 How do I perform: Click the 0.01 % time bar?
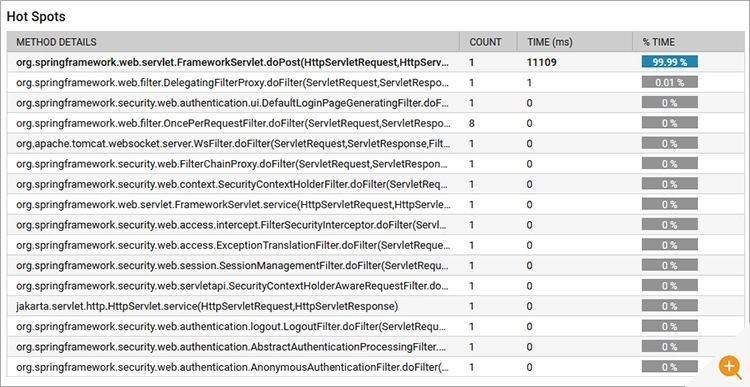pyautogui.click(x=670, y=82)
